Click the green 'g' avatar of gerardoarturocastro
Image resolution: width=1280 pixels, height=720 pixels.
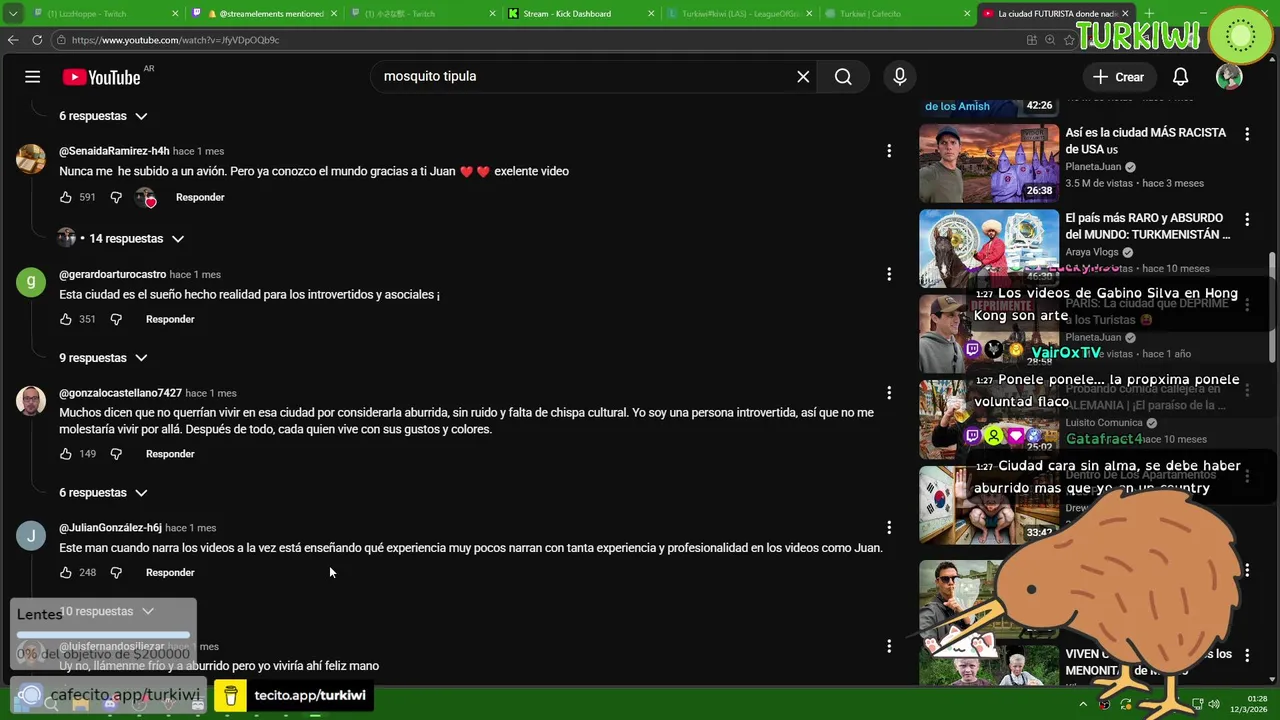[31, 282]
